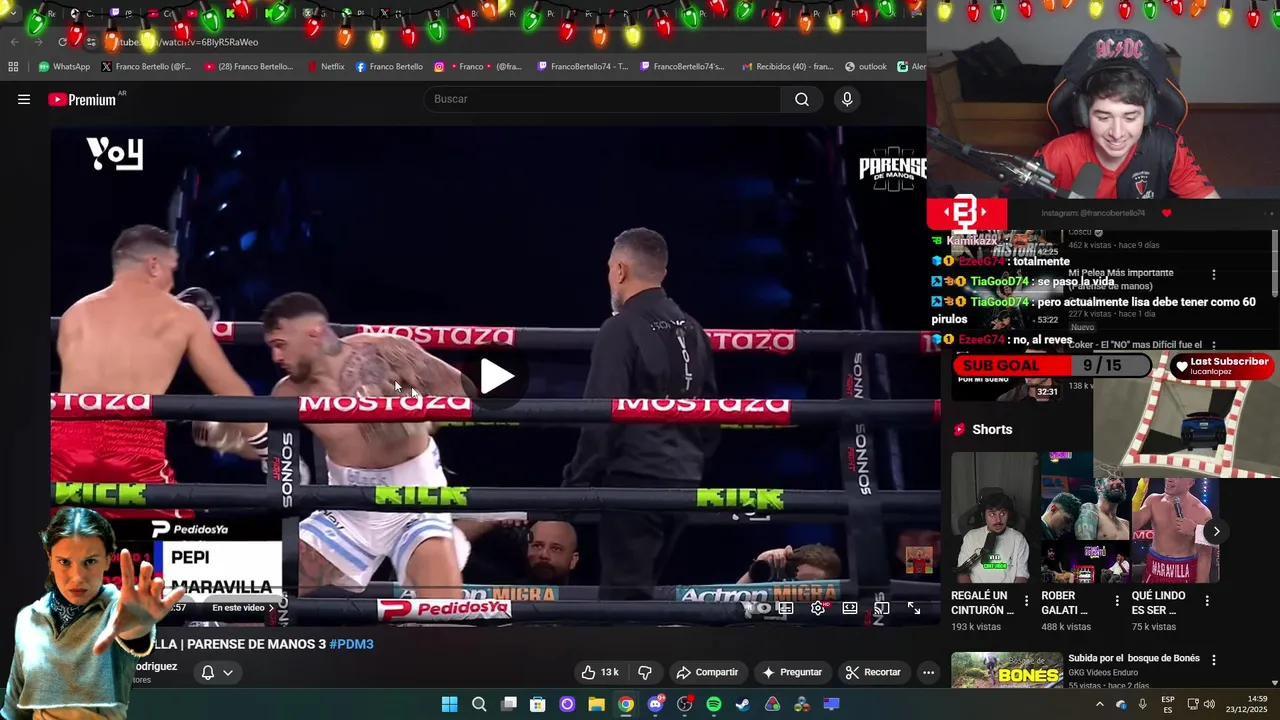Screen dimensions: 1280x720
Task: Open options for 'REGALÉ UN CINTURÓN' short
Action: click(x=1026, y=601)
